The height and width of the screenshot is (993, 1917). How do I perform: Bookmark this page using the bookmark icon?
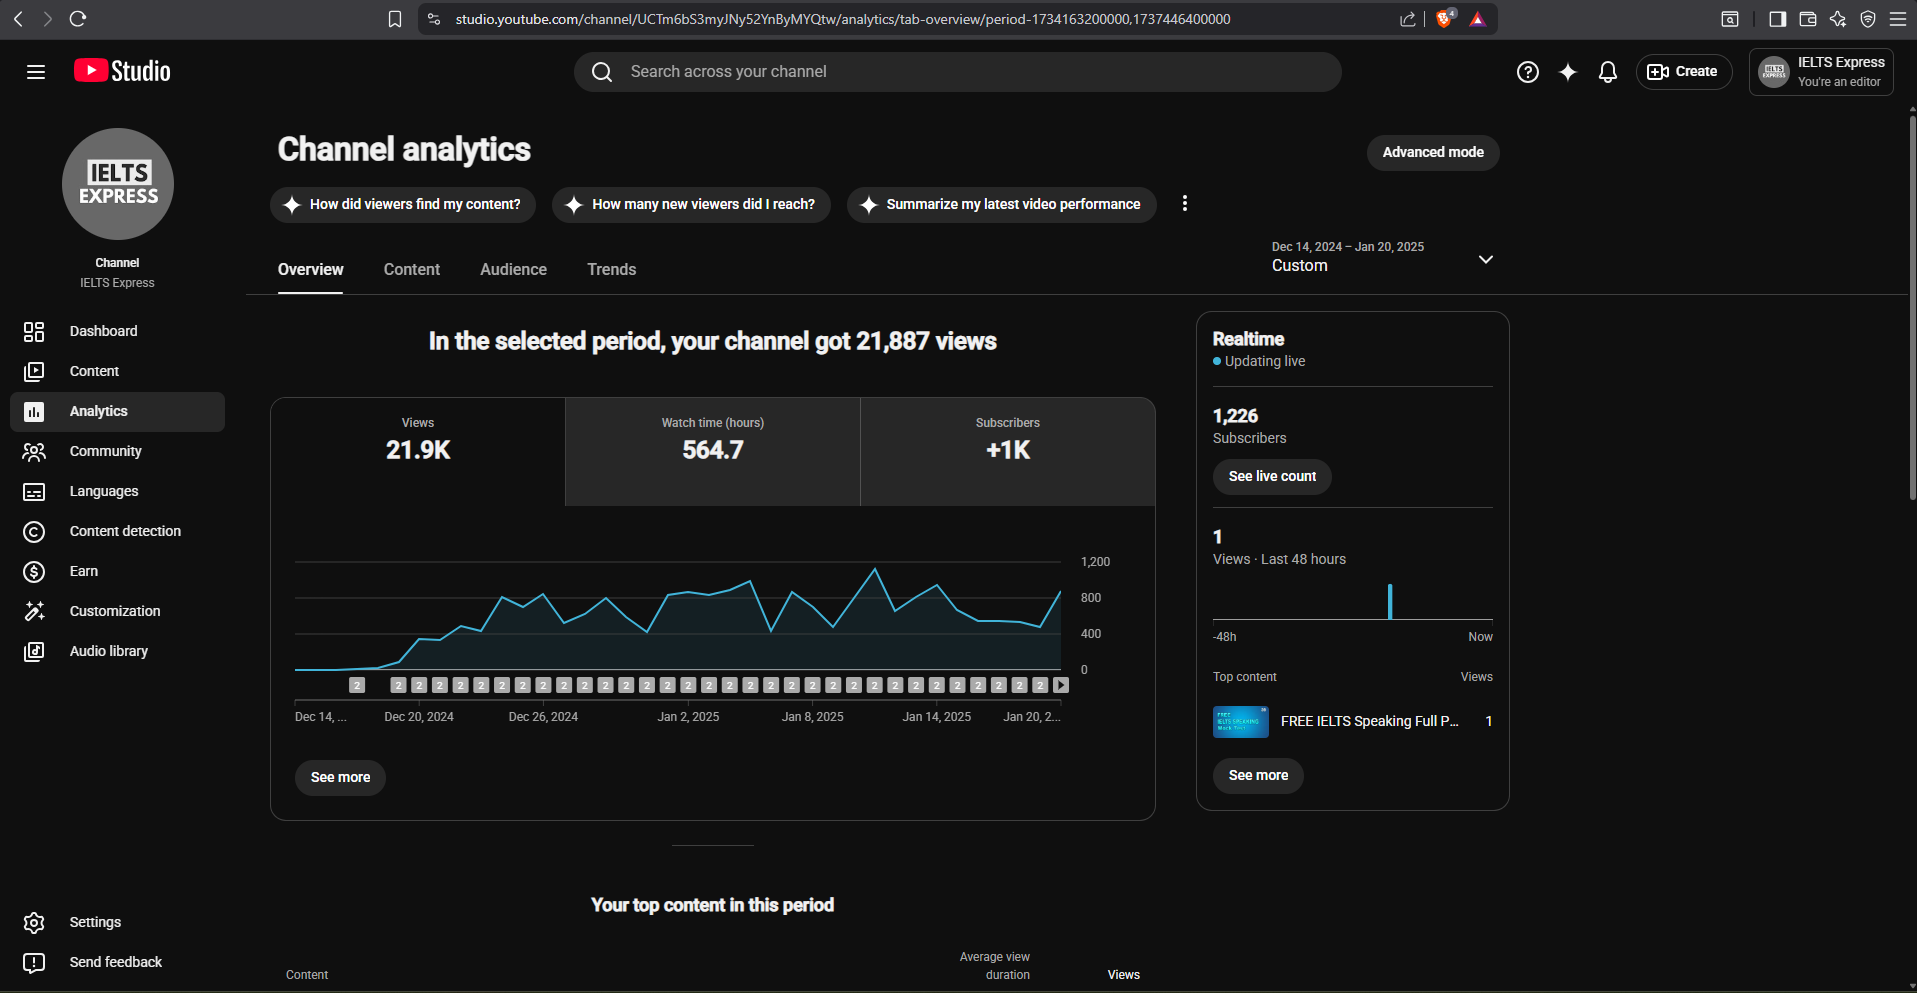click(x=395, y=19)
